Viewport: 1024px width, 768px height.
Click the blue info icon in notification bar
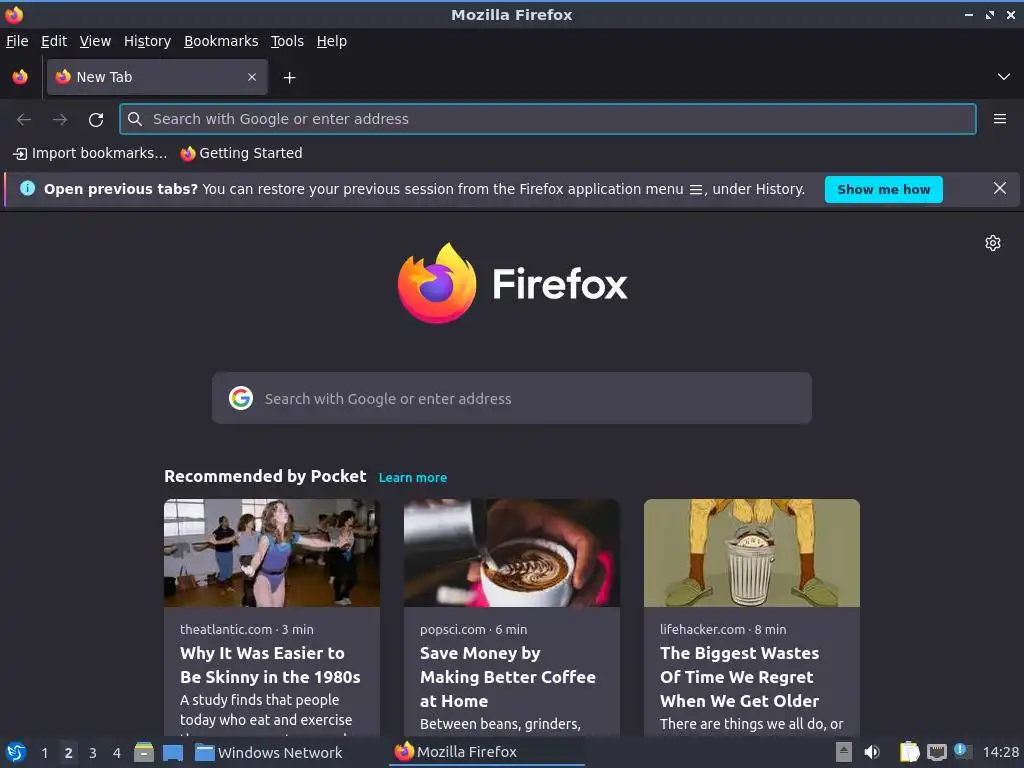[x=27, y=189]
